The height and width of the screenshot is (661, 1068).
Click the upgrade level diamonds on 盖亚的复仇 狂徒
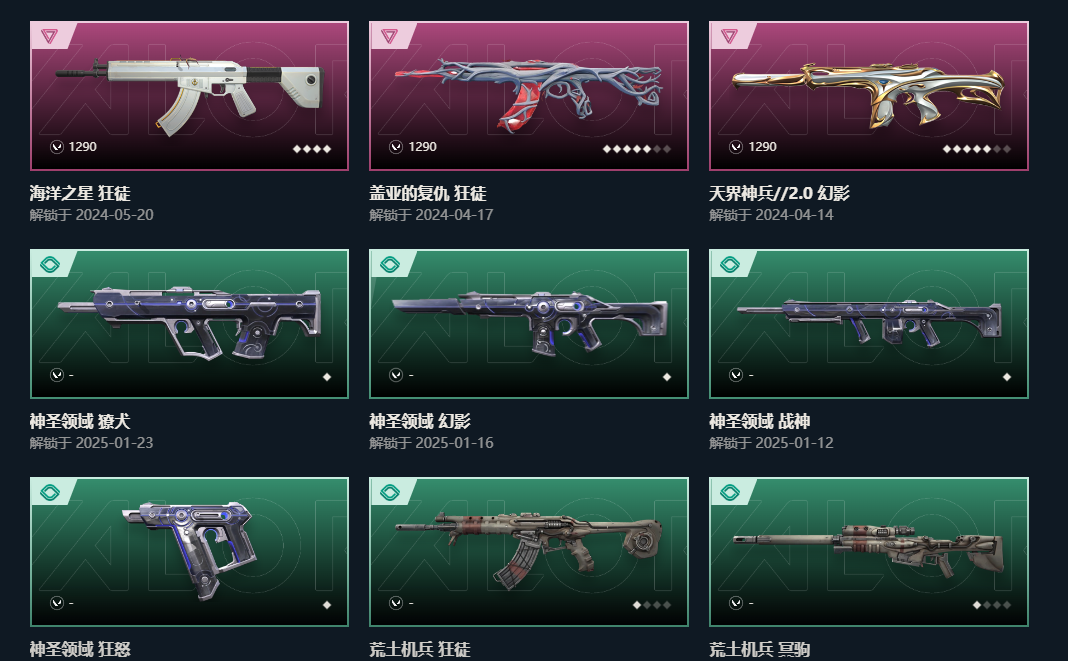[x=637, y=149]
